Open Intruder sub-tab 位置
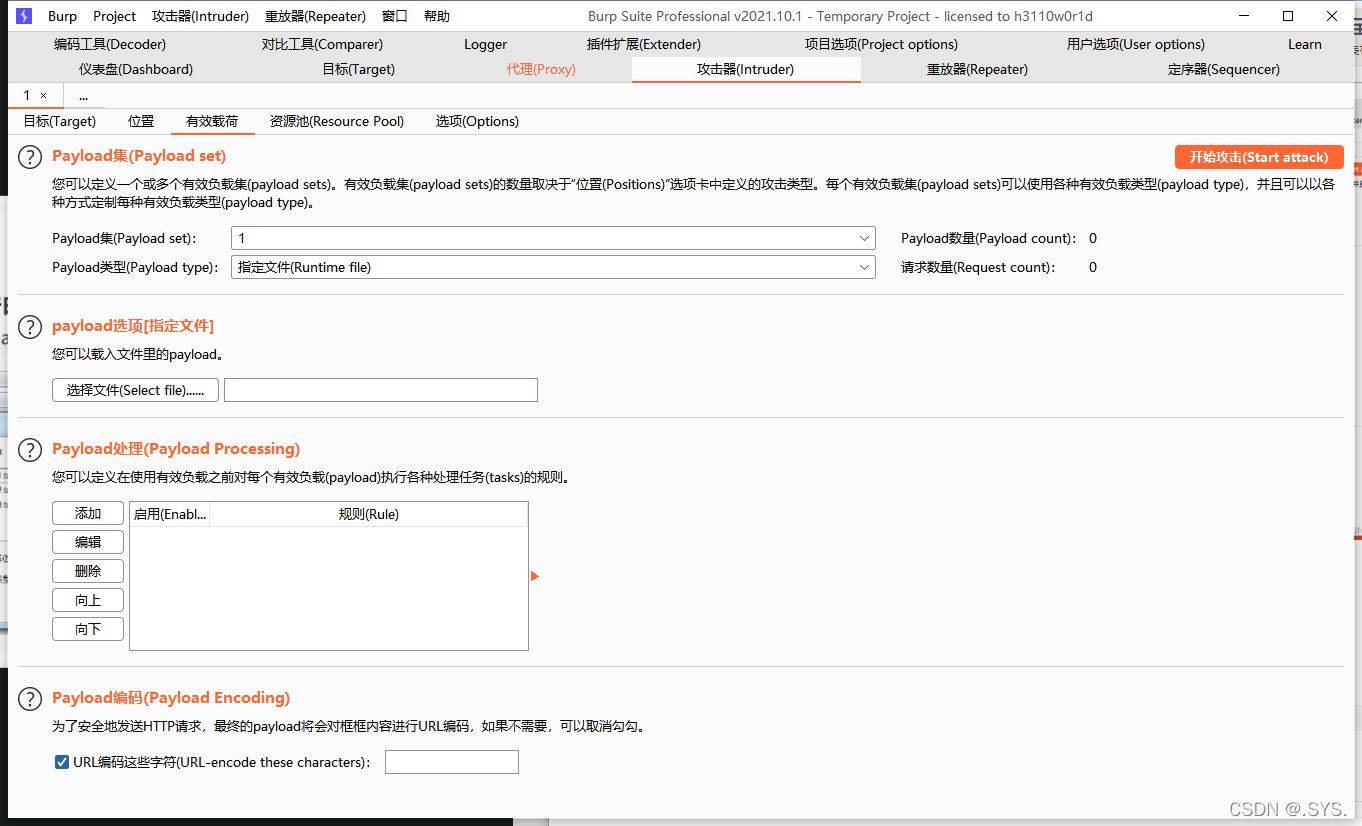This screenshot has width=1362, height=826. pyautogui.click(x=141, y=121)
